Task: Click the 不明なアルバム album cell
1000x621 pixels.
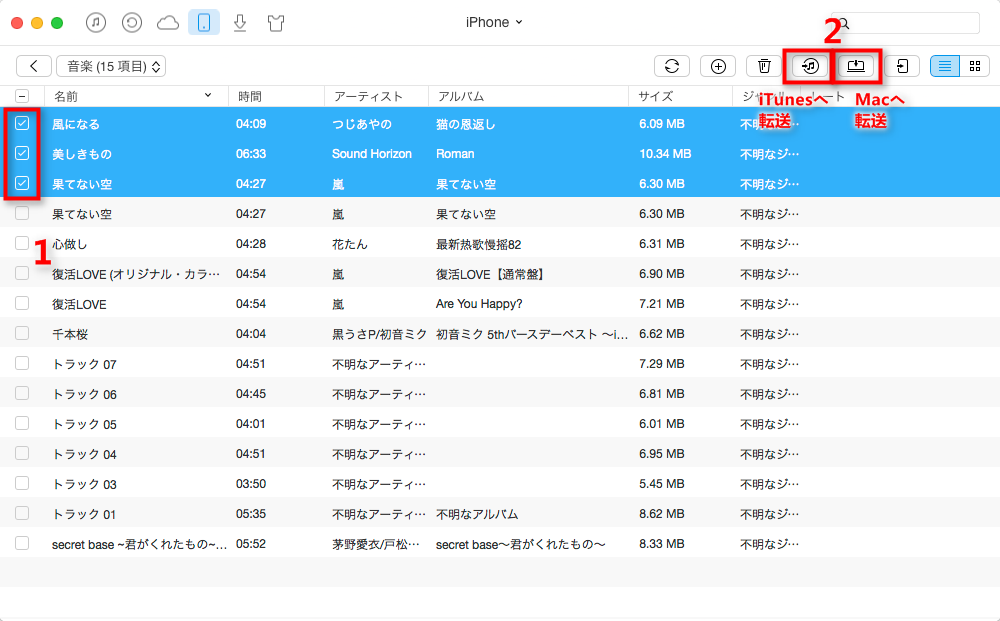Action: tap(477, 514)
